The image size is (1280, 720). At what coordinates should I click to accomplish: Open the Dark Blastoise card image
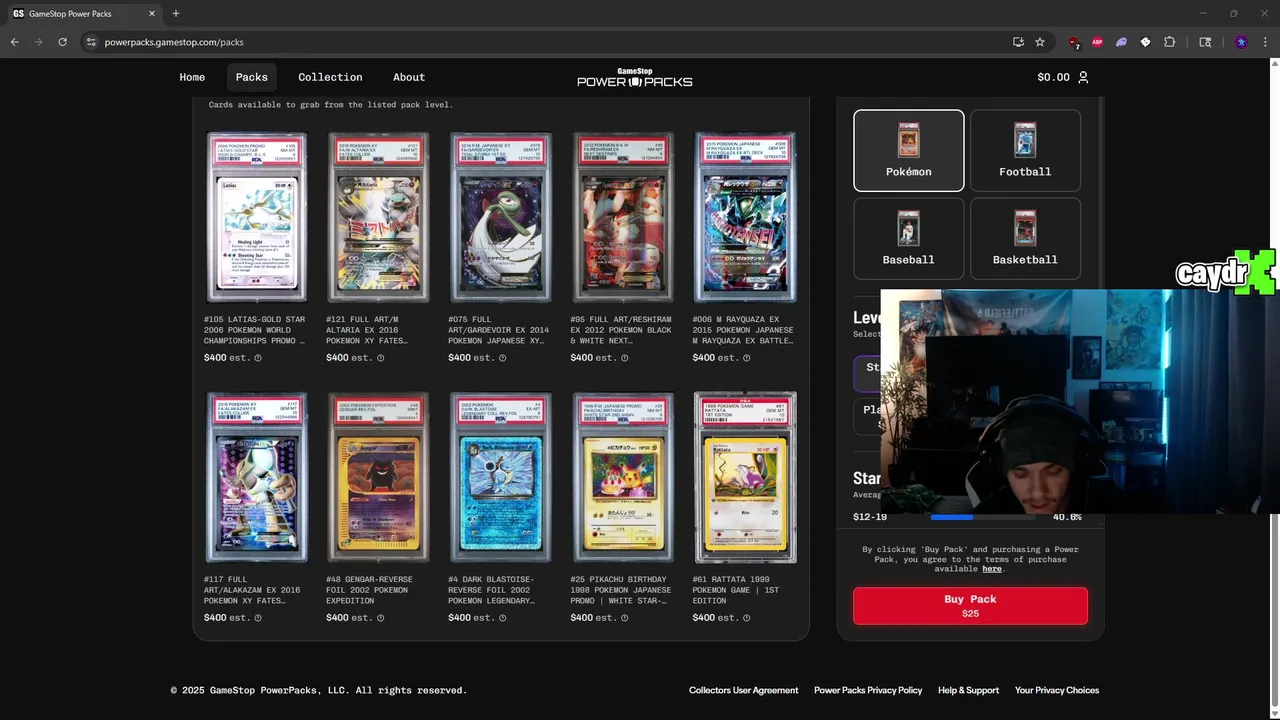click(x=501, y=477)
